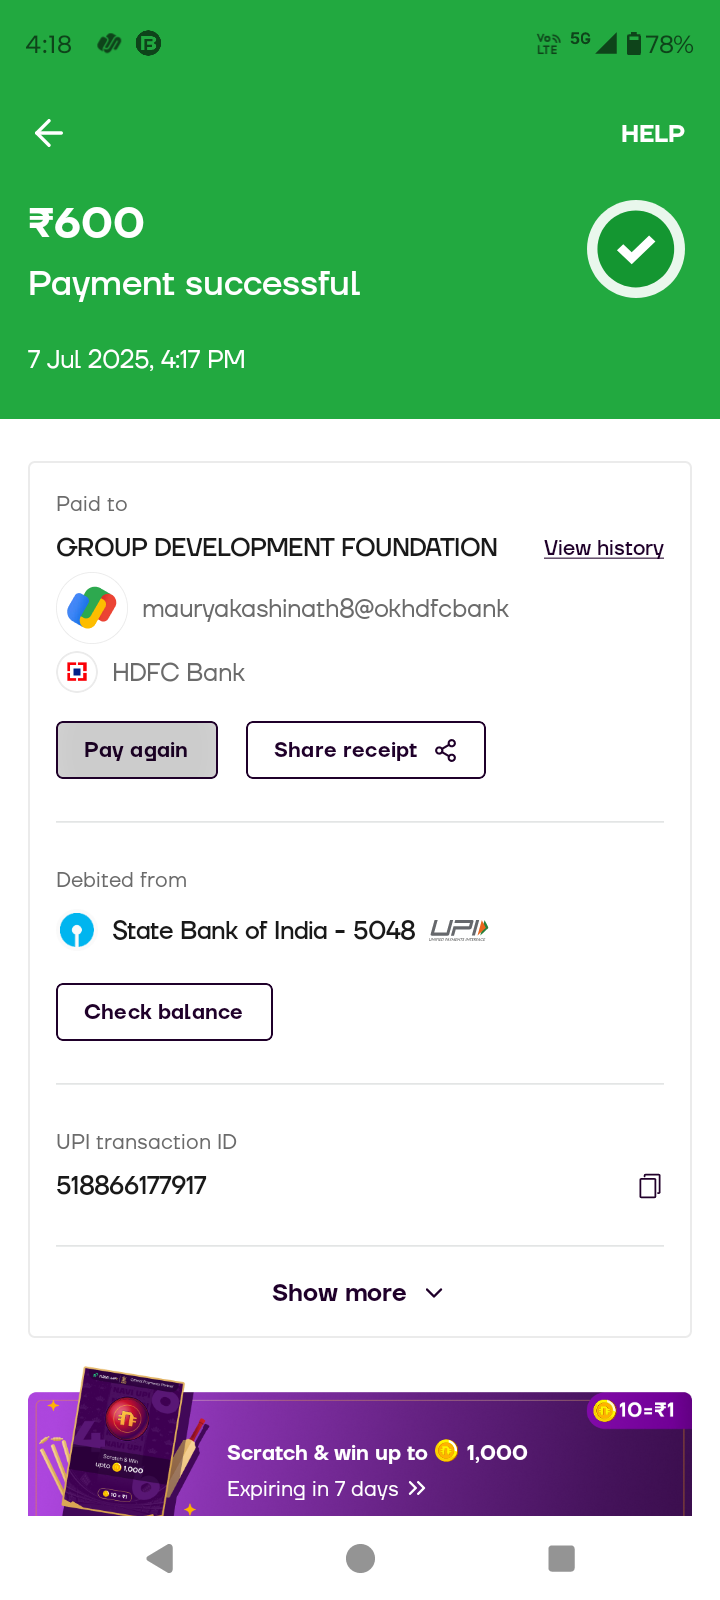Tap the State Bank of India logo
This screenshot has width=720, height=1600.
click(x=77, y=930)
